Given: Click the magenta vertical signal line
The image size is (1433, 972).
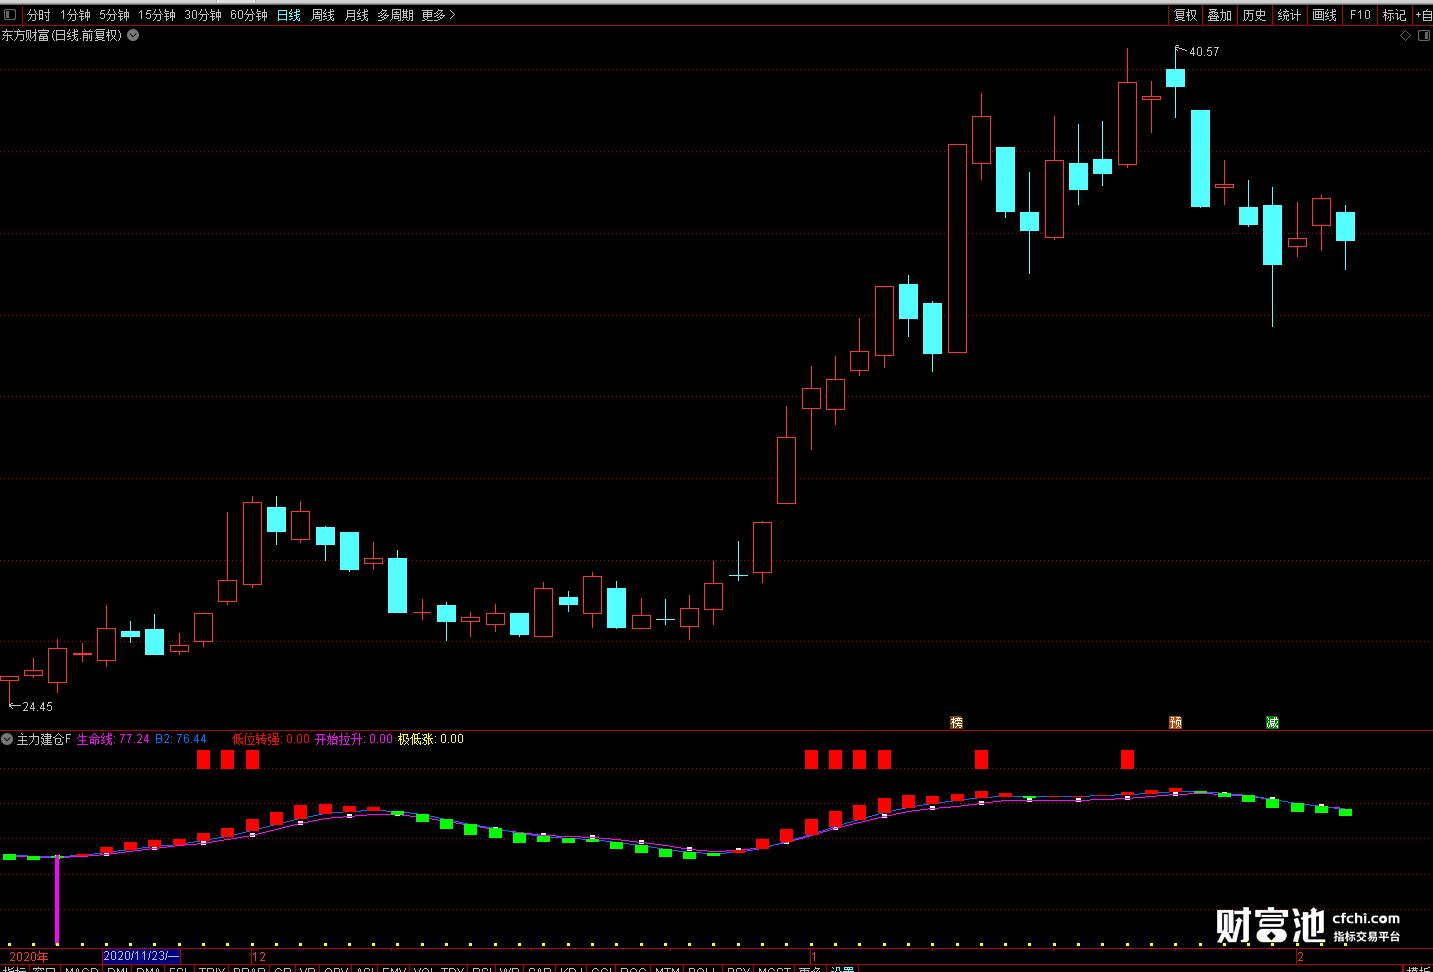Looking at the screenshot, I should click(57, 899).
